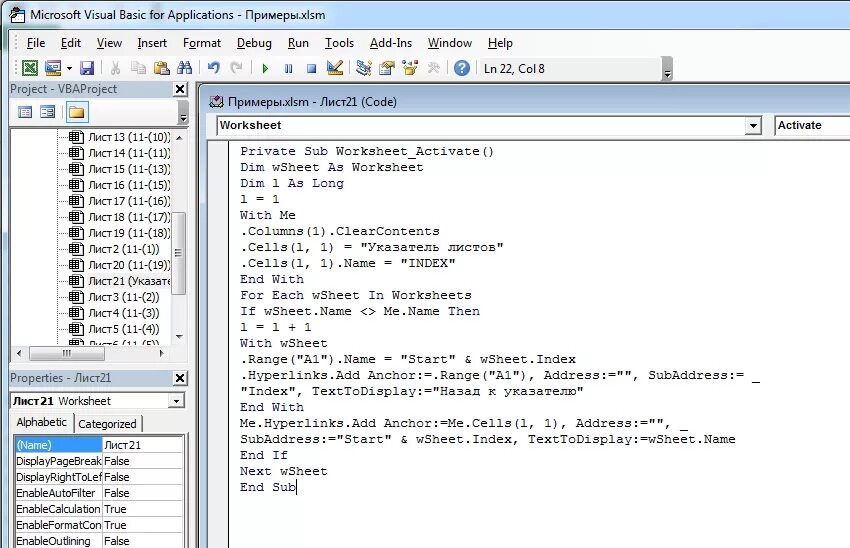This screenshot has height=548, width=850.
Task: Open the Insert menu
Action: click(152, 43)
